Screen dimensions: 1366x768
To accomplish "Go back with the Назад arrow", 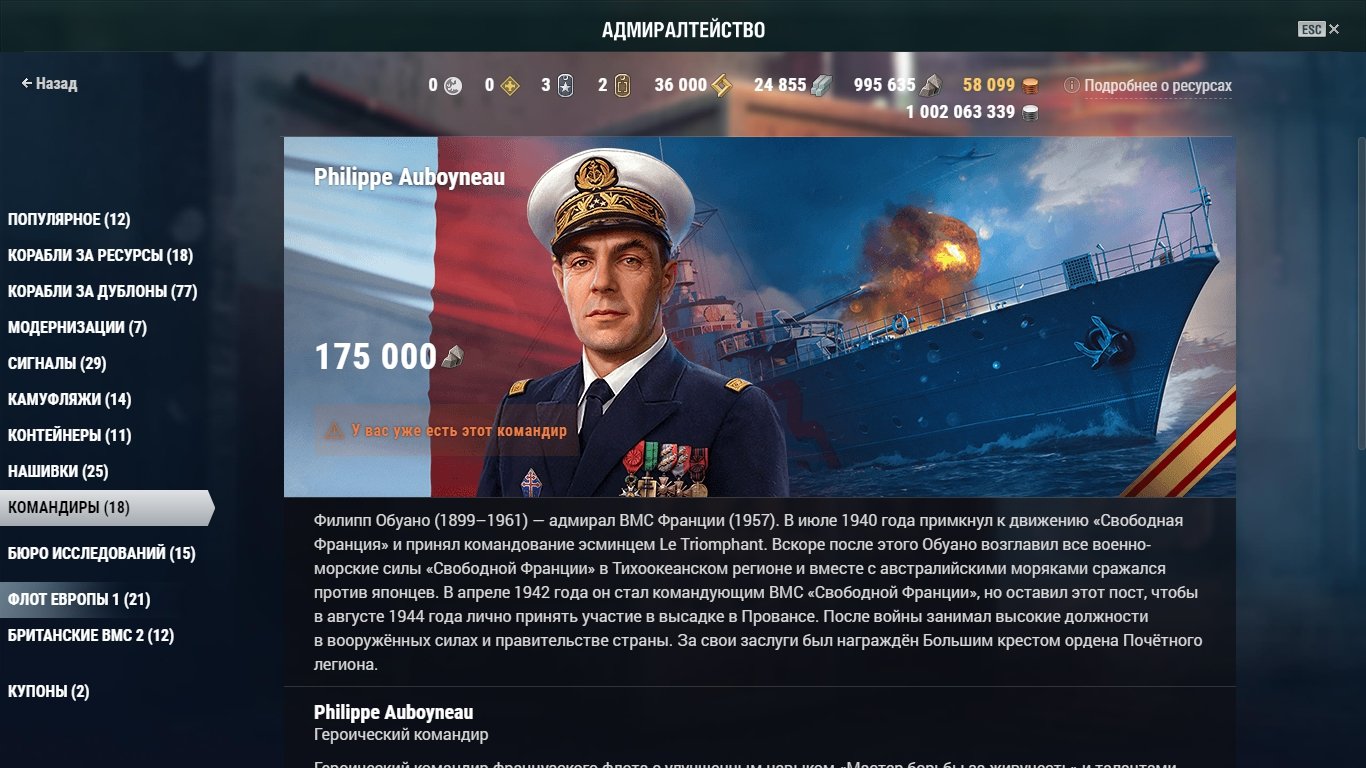I will (x=49, y=84).
